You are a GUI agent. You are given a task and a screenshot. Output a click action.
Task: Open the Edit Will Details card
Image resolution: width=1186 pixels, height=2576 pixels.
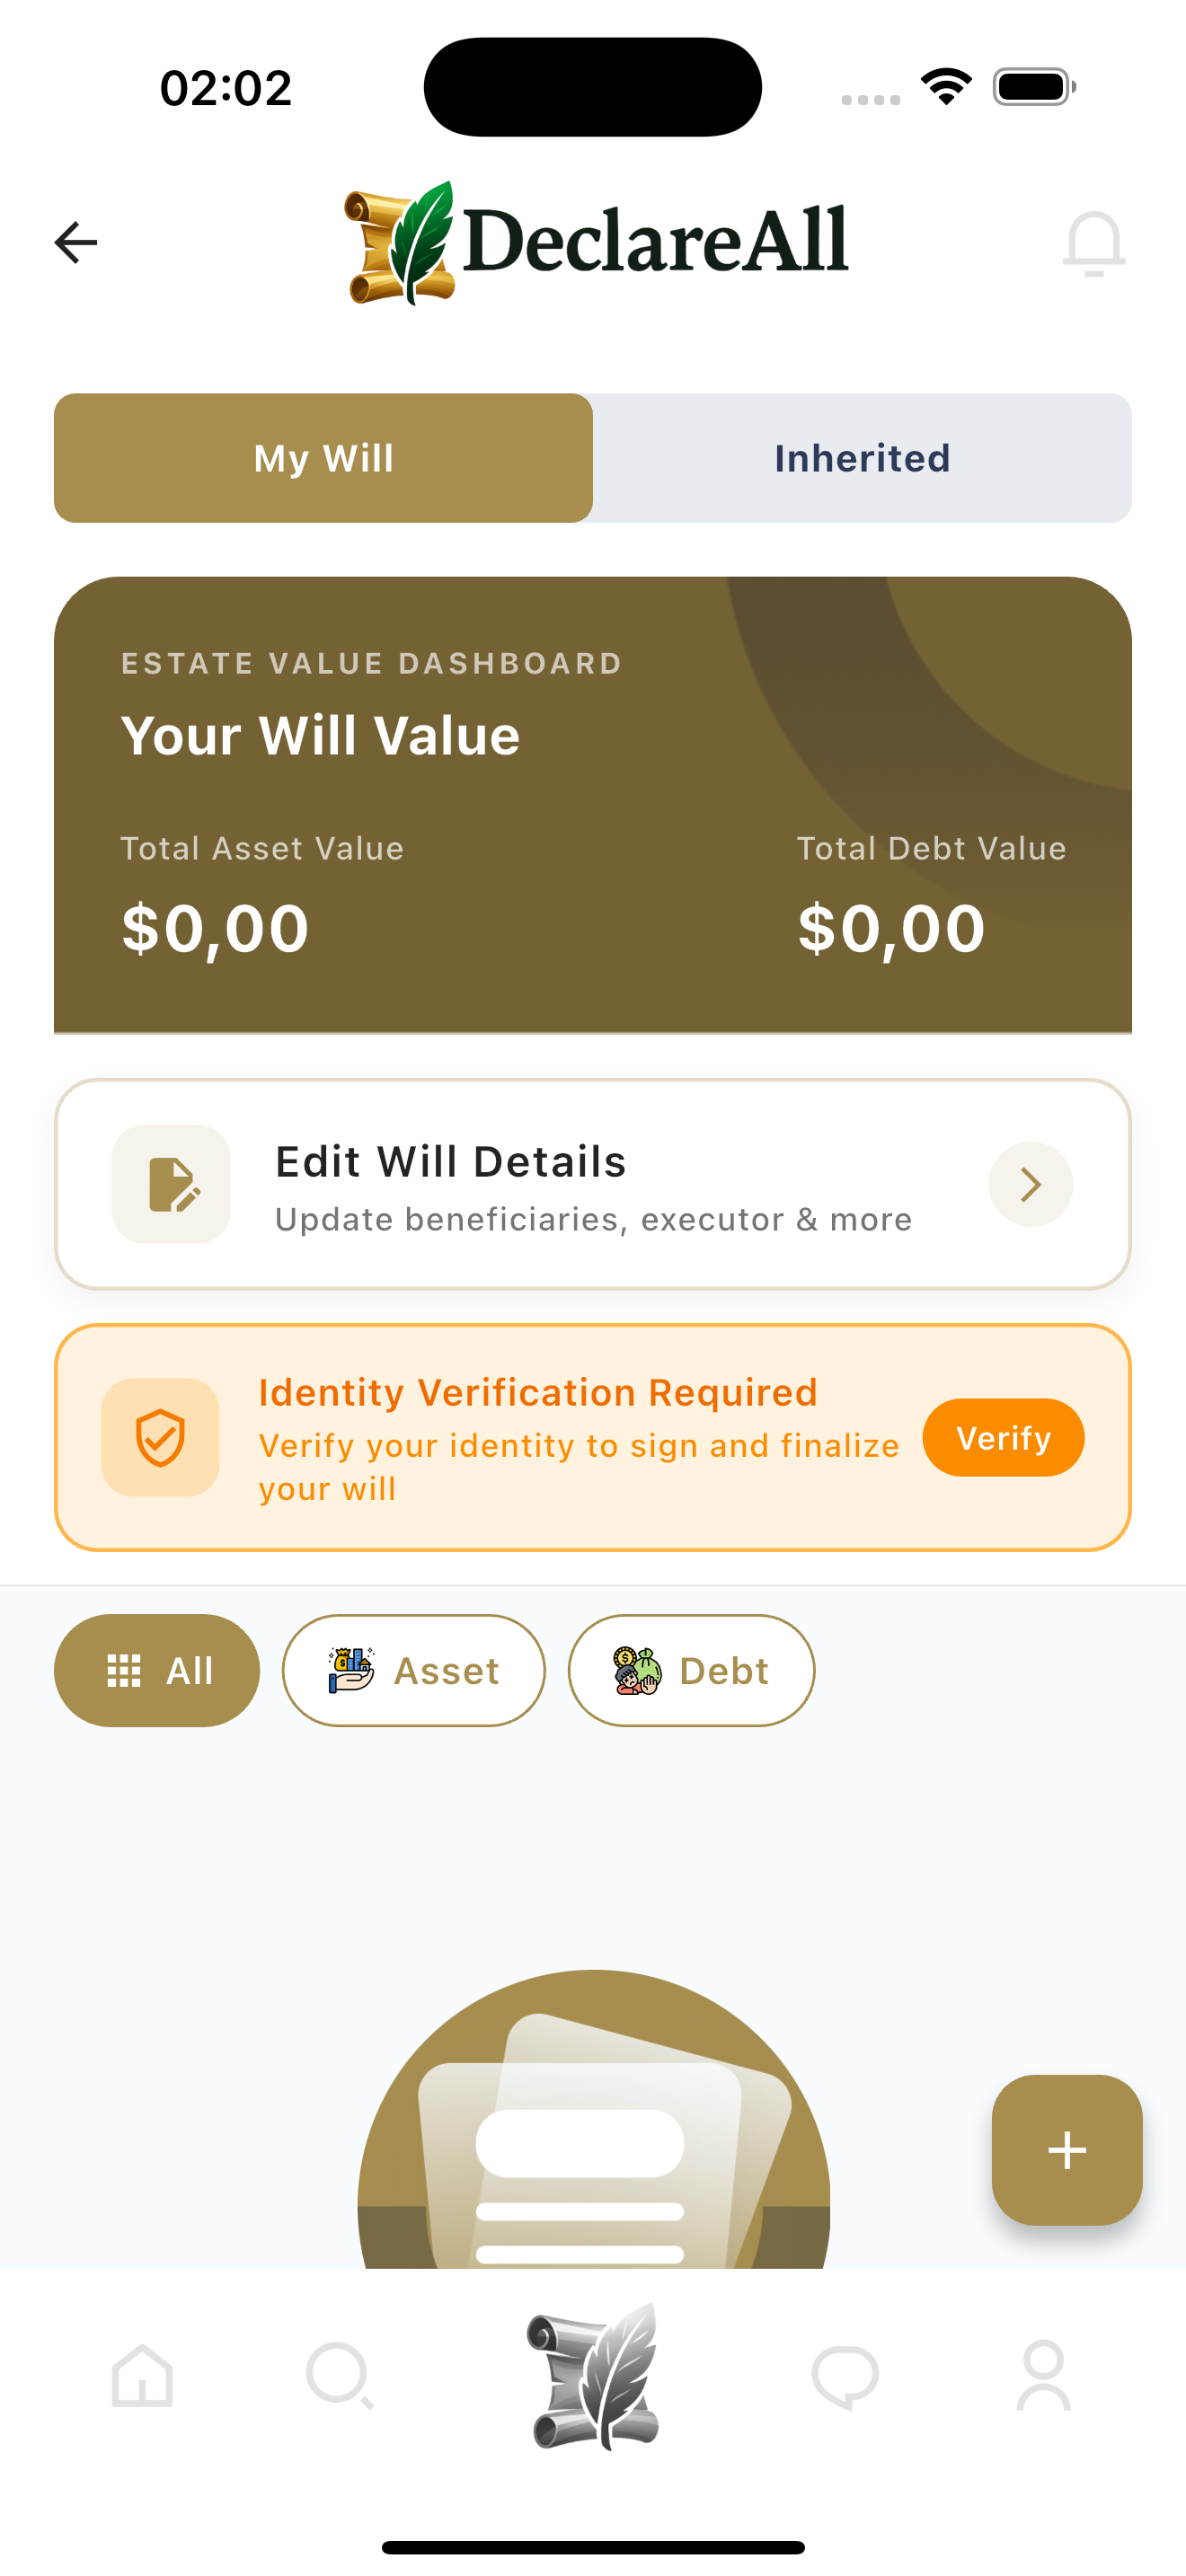[x=593, y=1184]
